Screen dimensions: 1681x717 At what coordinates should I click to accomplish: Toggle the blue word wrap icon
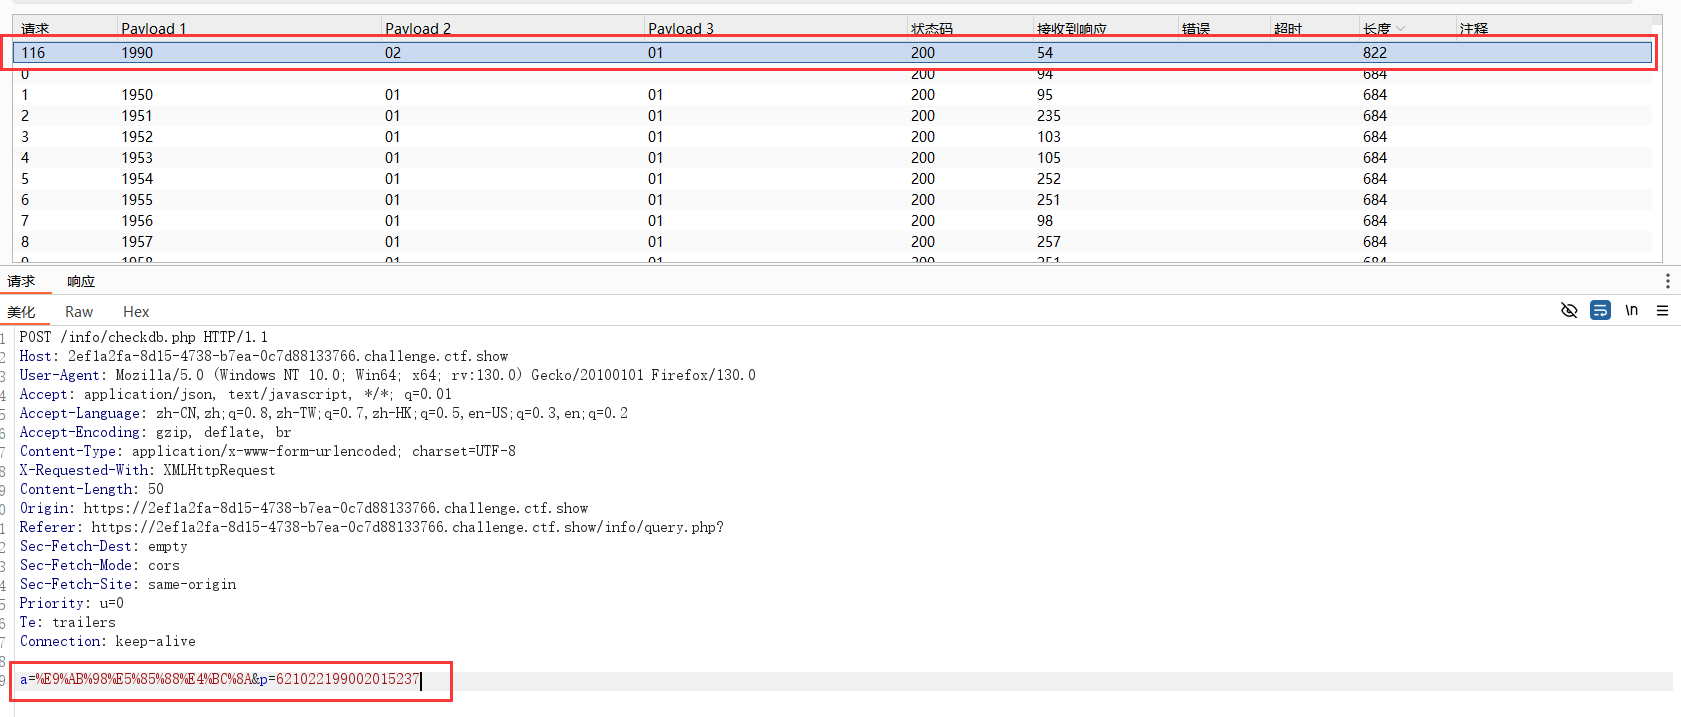pyautogui.click(x=1600, y=311)
